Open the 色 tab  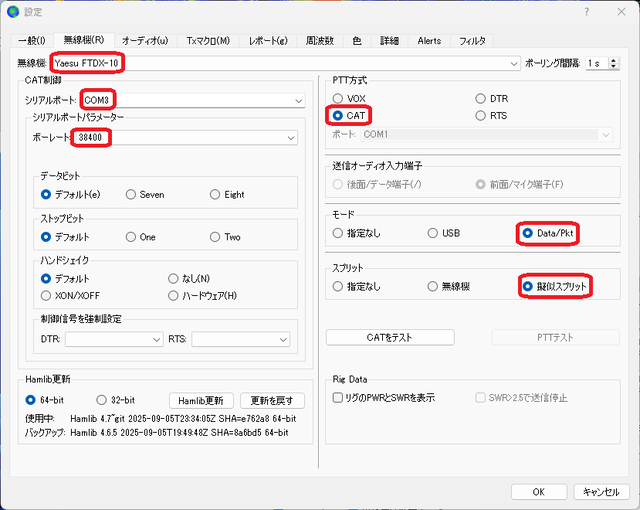(x=357, y=41)
